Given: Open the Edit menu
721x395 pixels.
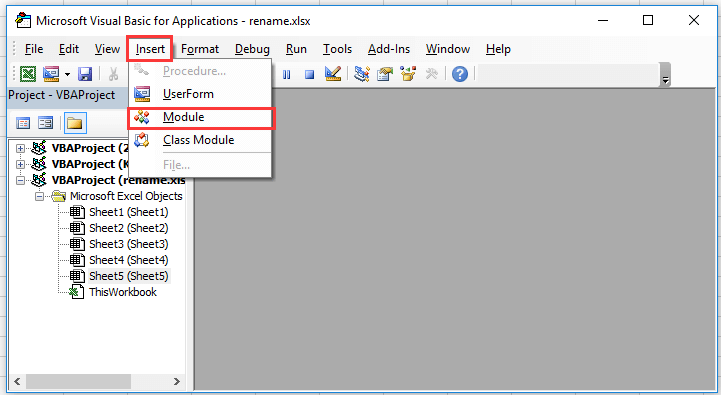Looking at the screenshot, I should click(69, 49).
